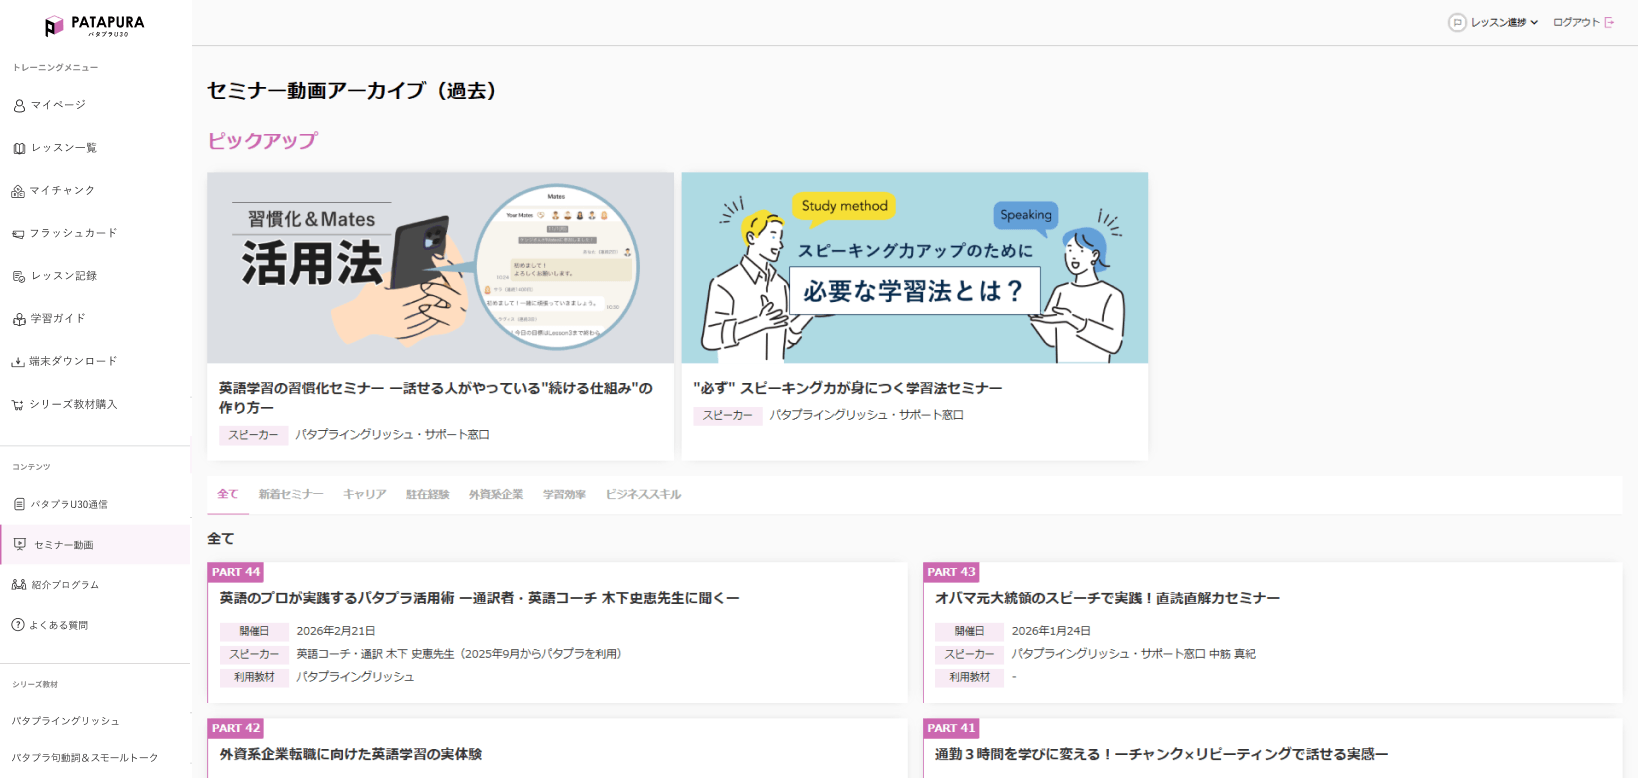Click 端末ダウンロード sidebar label
Screen dimensions: 1638x778
(x=73, y=362)
